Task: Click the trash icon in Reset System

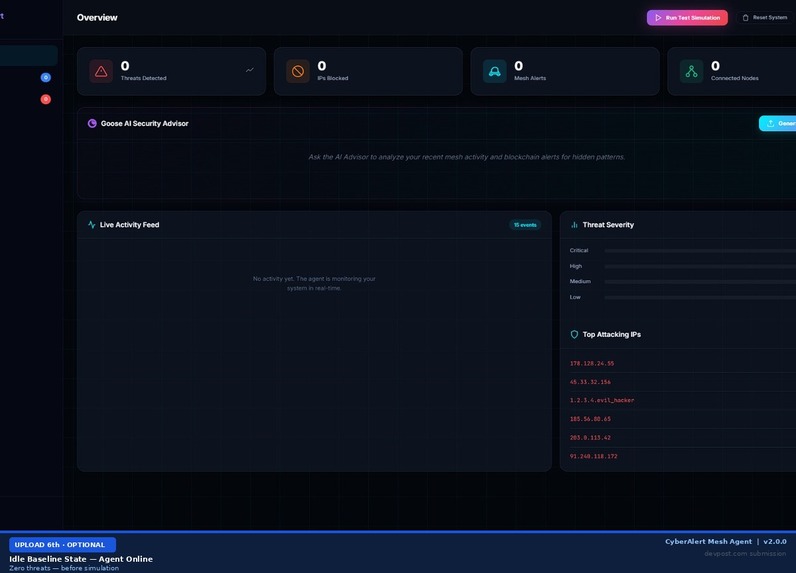Action: tap(745, 18)
